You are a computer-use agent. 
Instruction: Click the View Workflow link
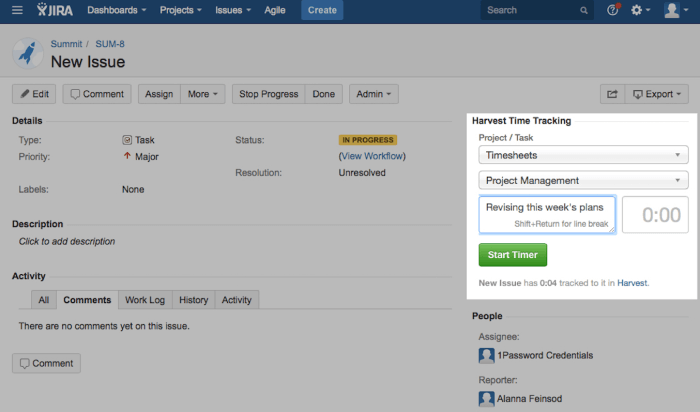[x=372, y=156]
